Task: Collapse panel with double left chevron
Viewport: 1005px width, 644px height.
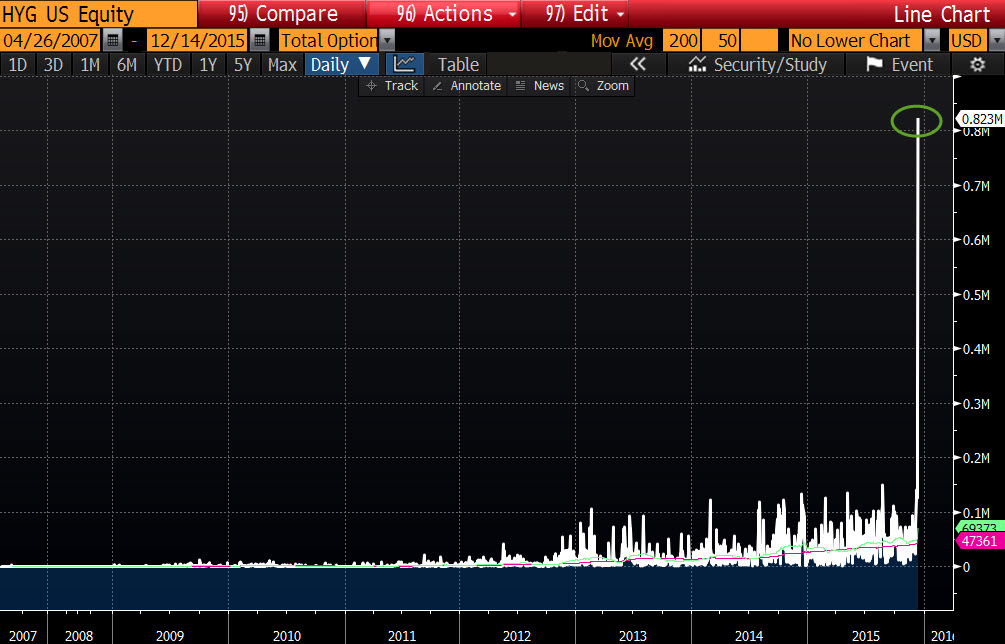Action: click(x=637, y=64)
